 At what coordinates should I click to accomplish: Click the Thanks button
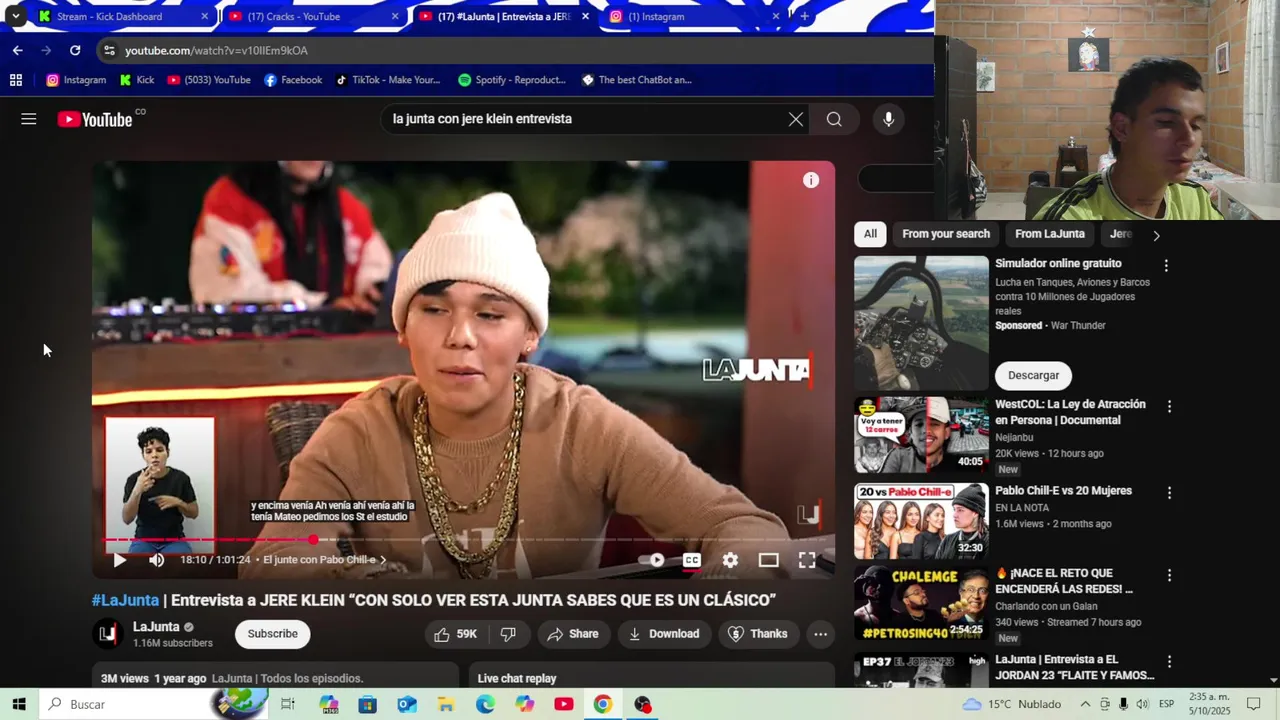tap(758, 634)
